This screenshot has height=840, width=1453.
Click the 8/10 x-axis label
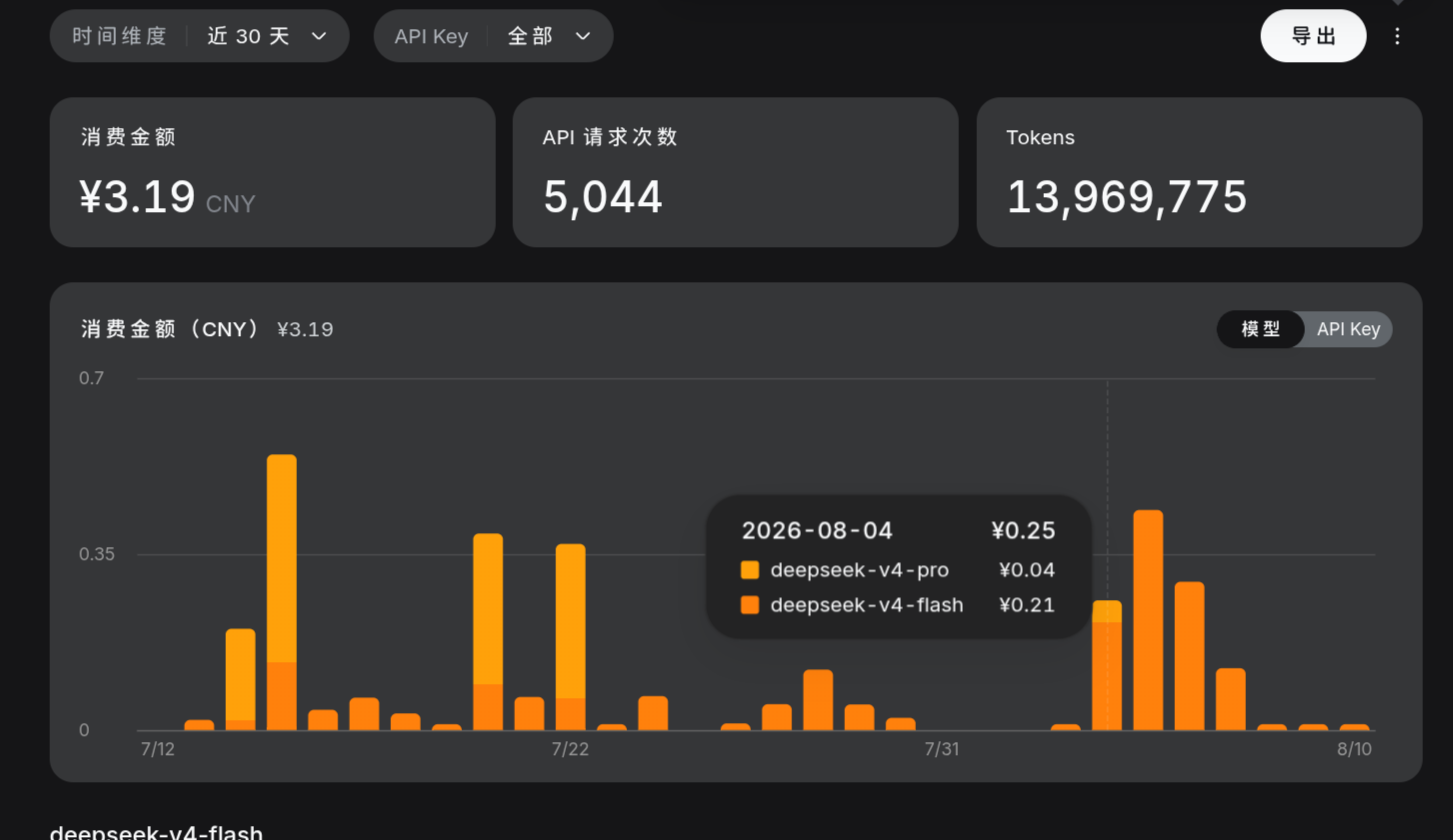(1354, 750)
